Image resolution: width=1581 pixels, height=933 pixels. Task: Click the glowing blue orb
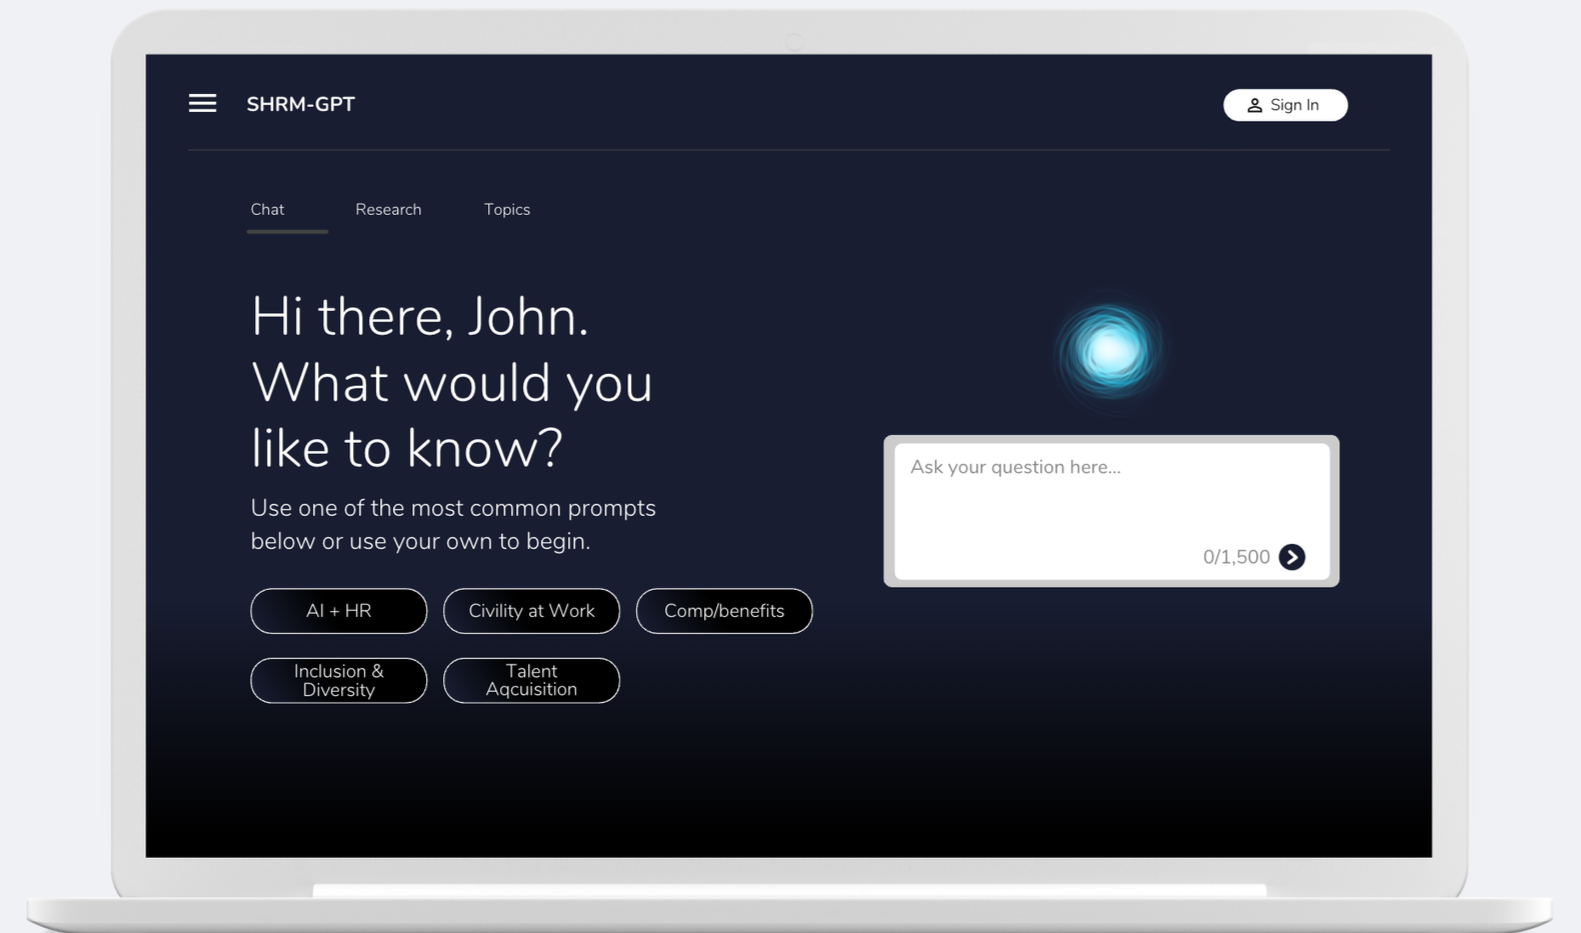[1110, 351]
